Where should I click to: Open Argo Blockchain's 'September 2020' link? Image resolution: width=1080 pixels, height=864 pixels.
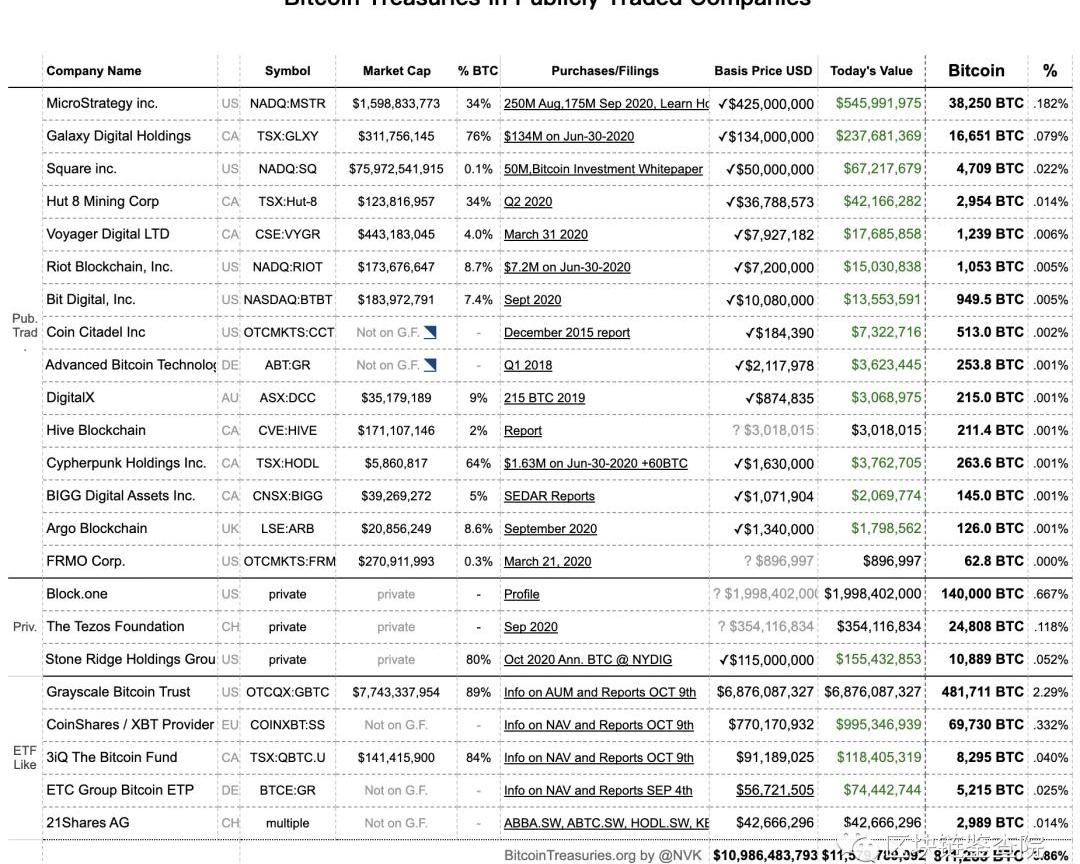tap(550, 529)
